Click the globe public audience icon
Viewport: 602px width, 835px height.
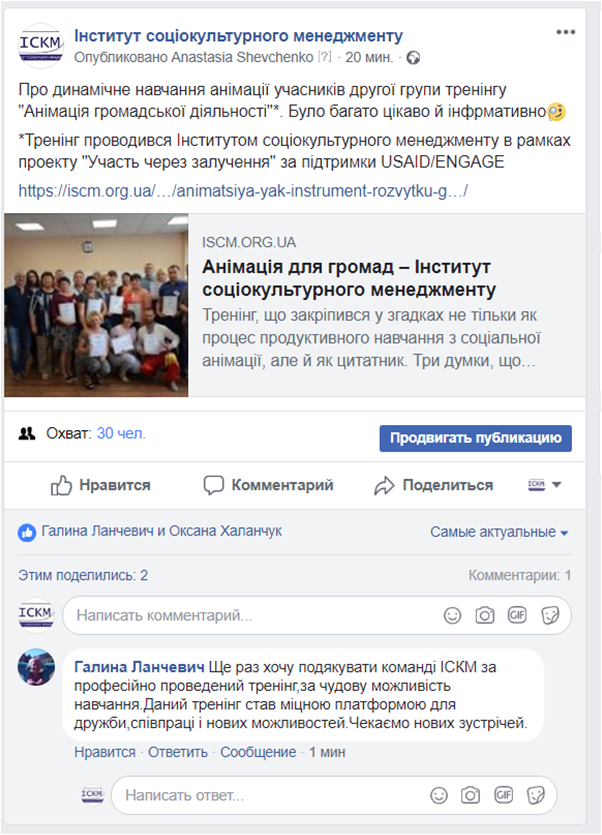point(413,58)
